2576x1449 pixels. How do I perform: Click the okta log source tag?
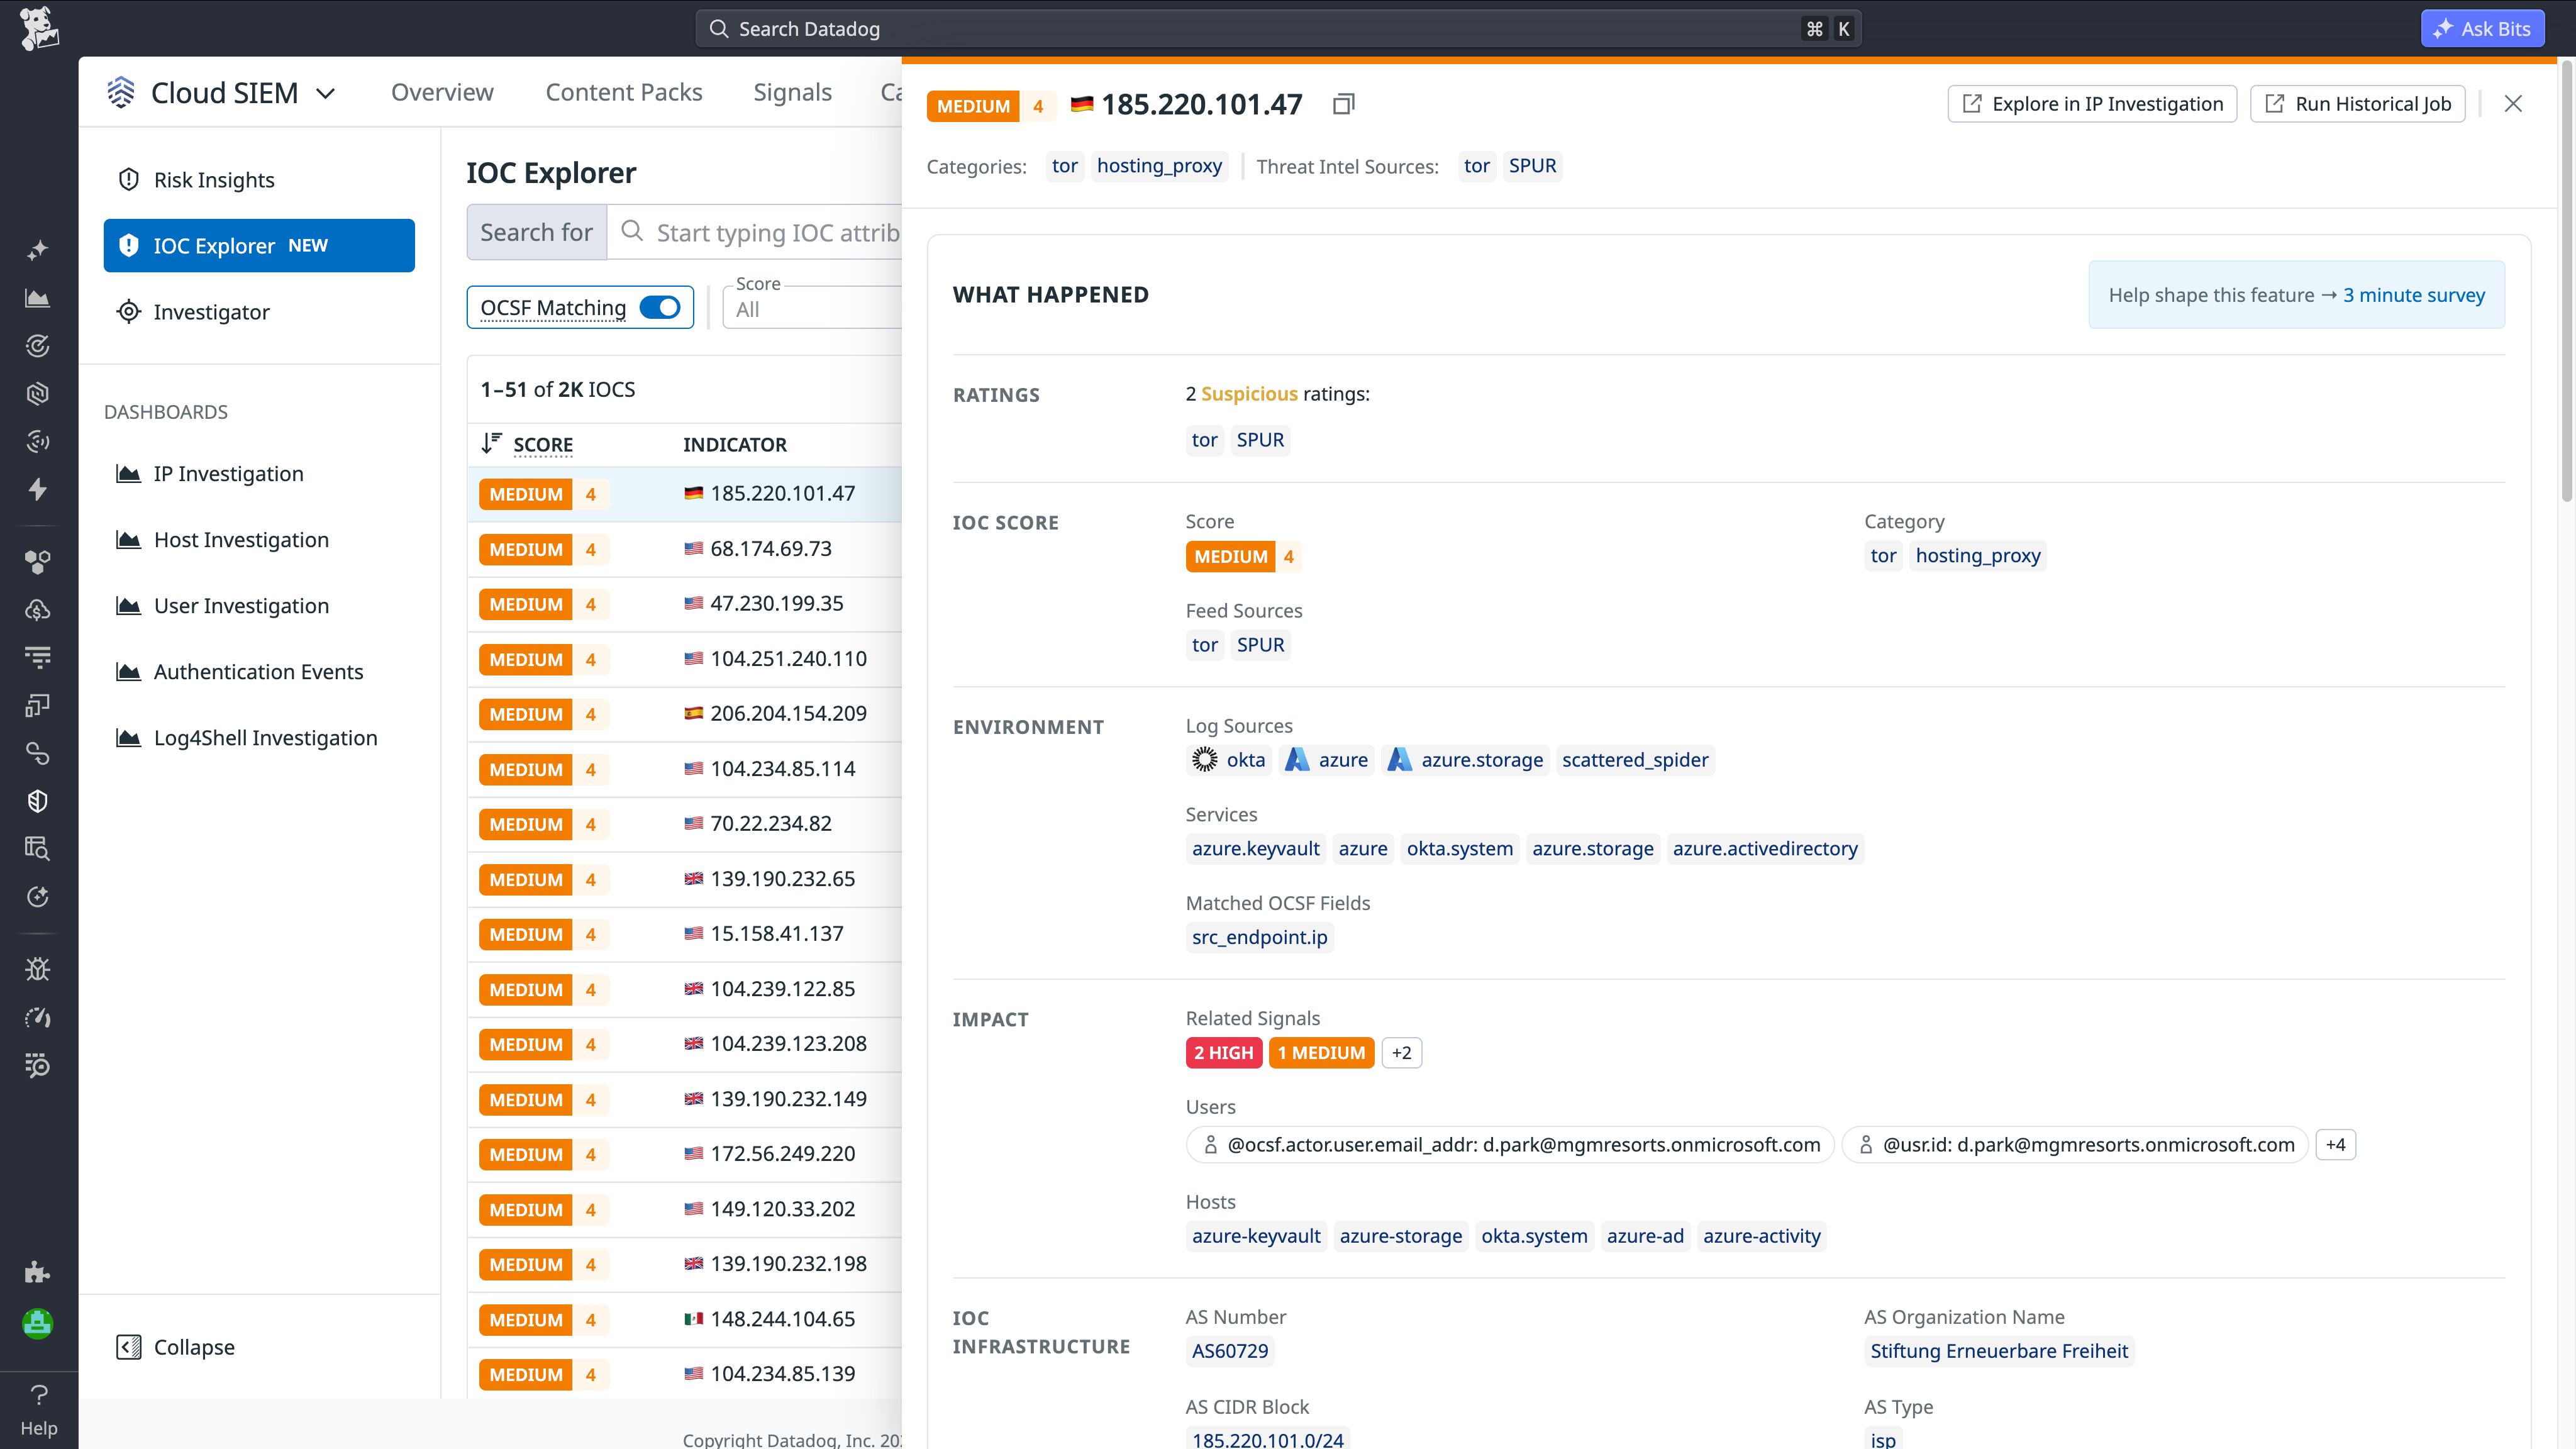1229,760
